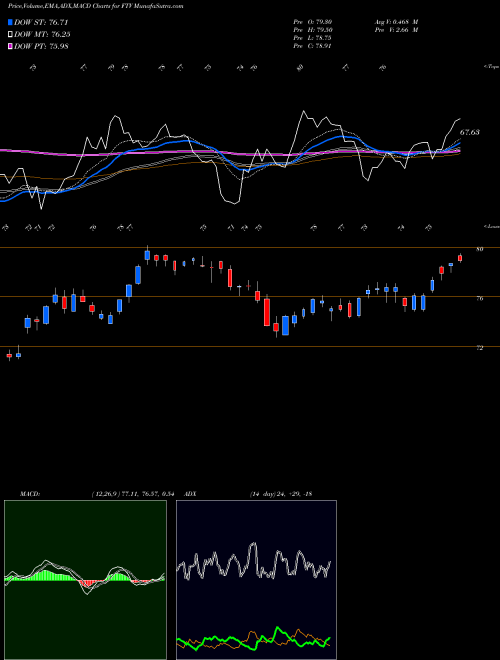The height and width of the screenshot is (660, 500).
Task: Click the Pre L: 78.75 value
Action: (x=312, y=38)
